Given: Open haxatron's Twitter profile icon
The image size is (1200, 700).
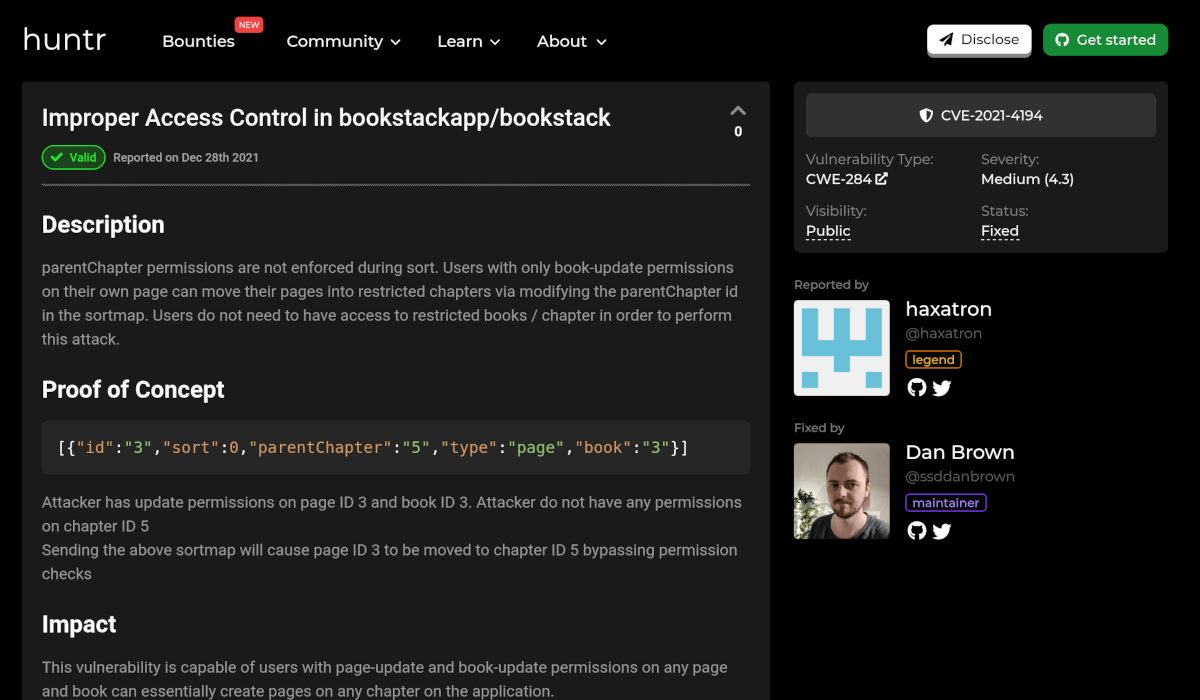Looking at the screenshot, I should click(x=942, y=388).
